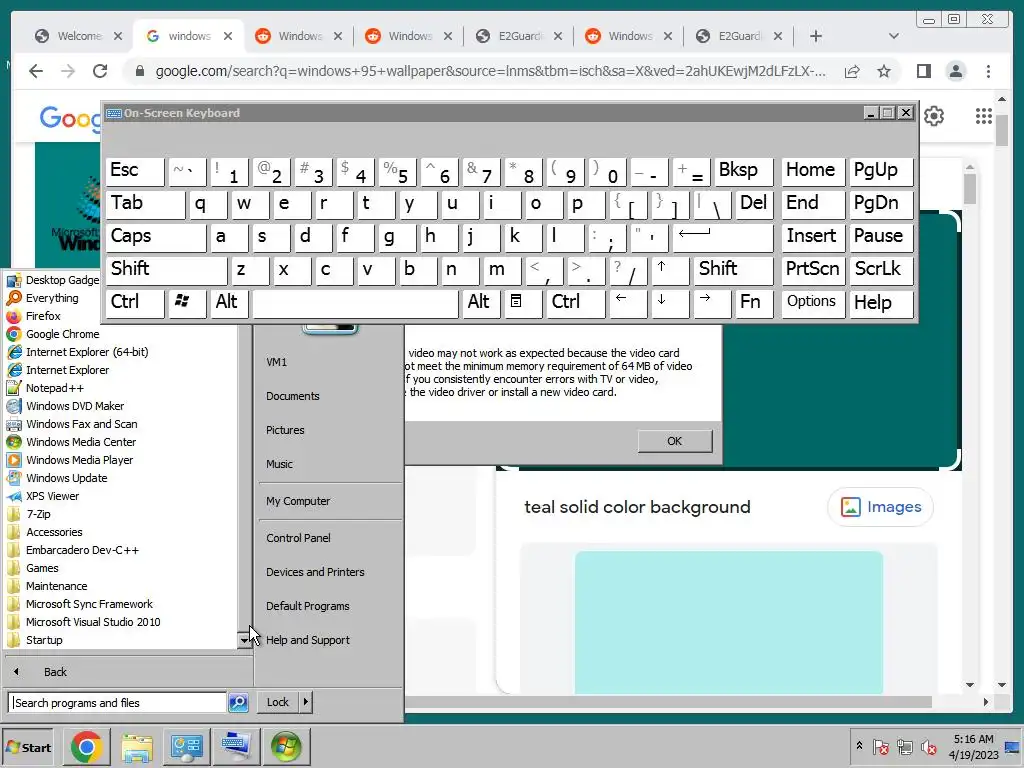Select the teal solid color thumbnail
This screenshot has width=1024, height=768.
tap(729, 622)
